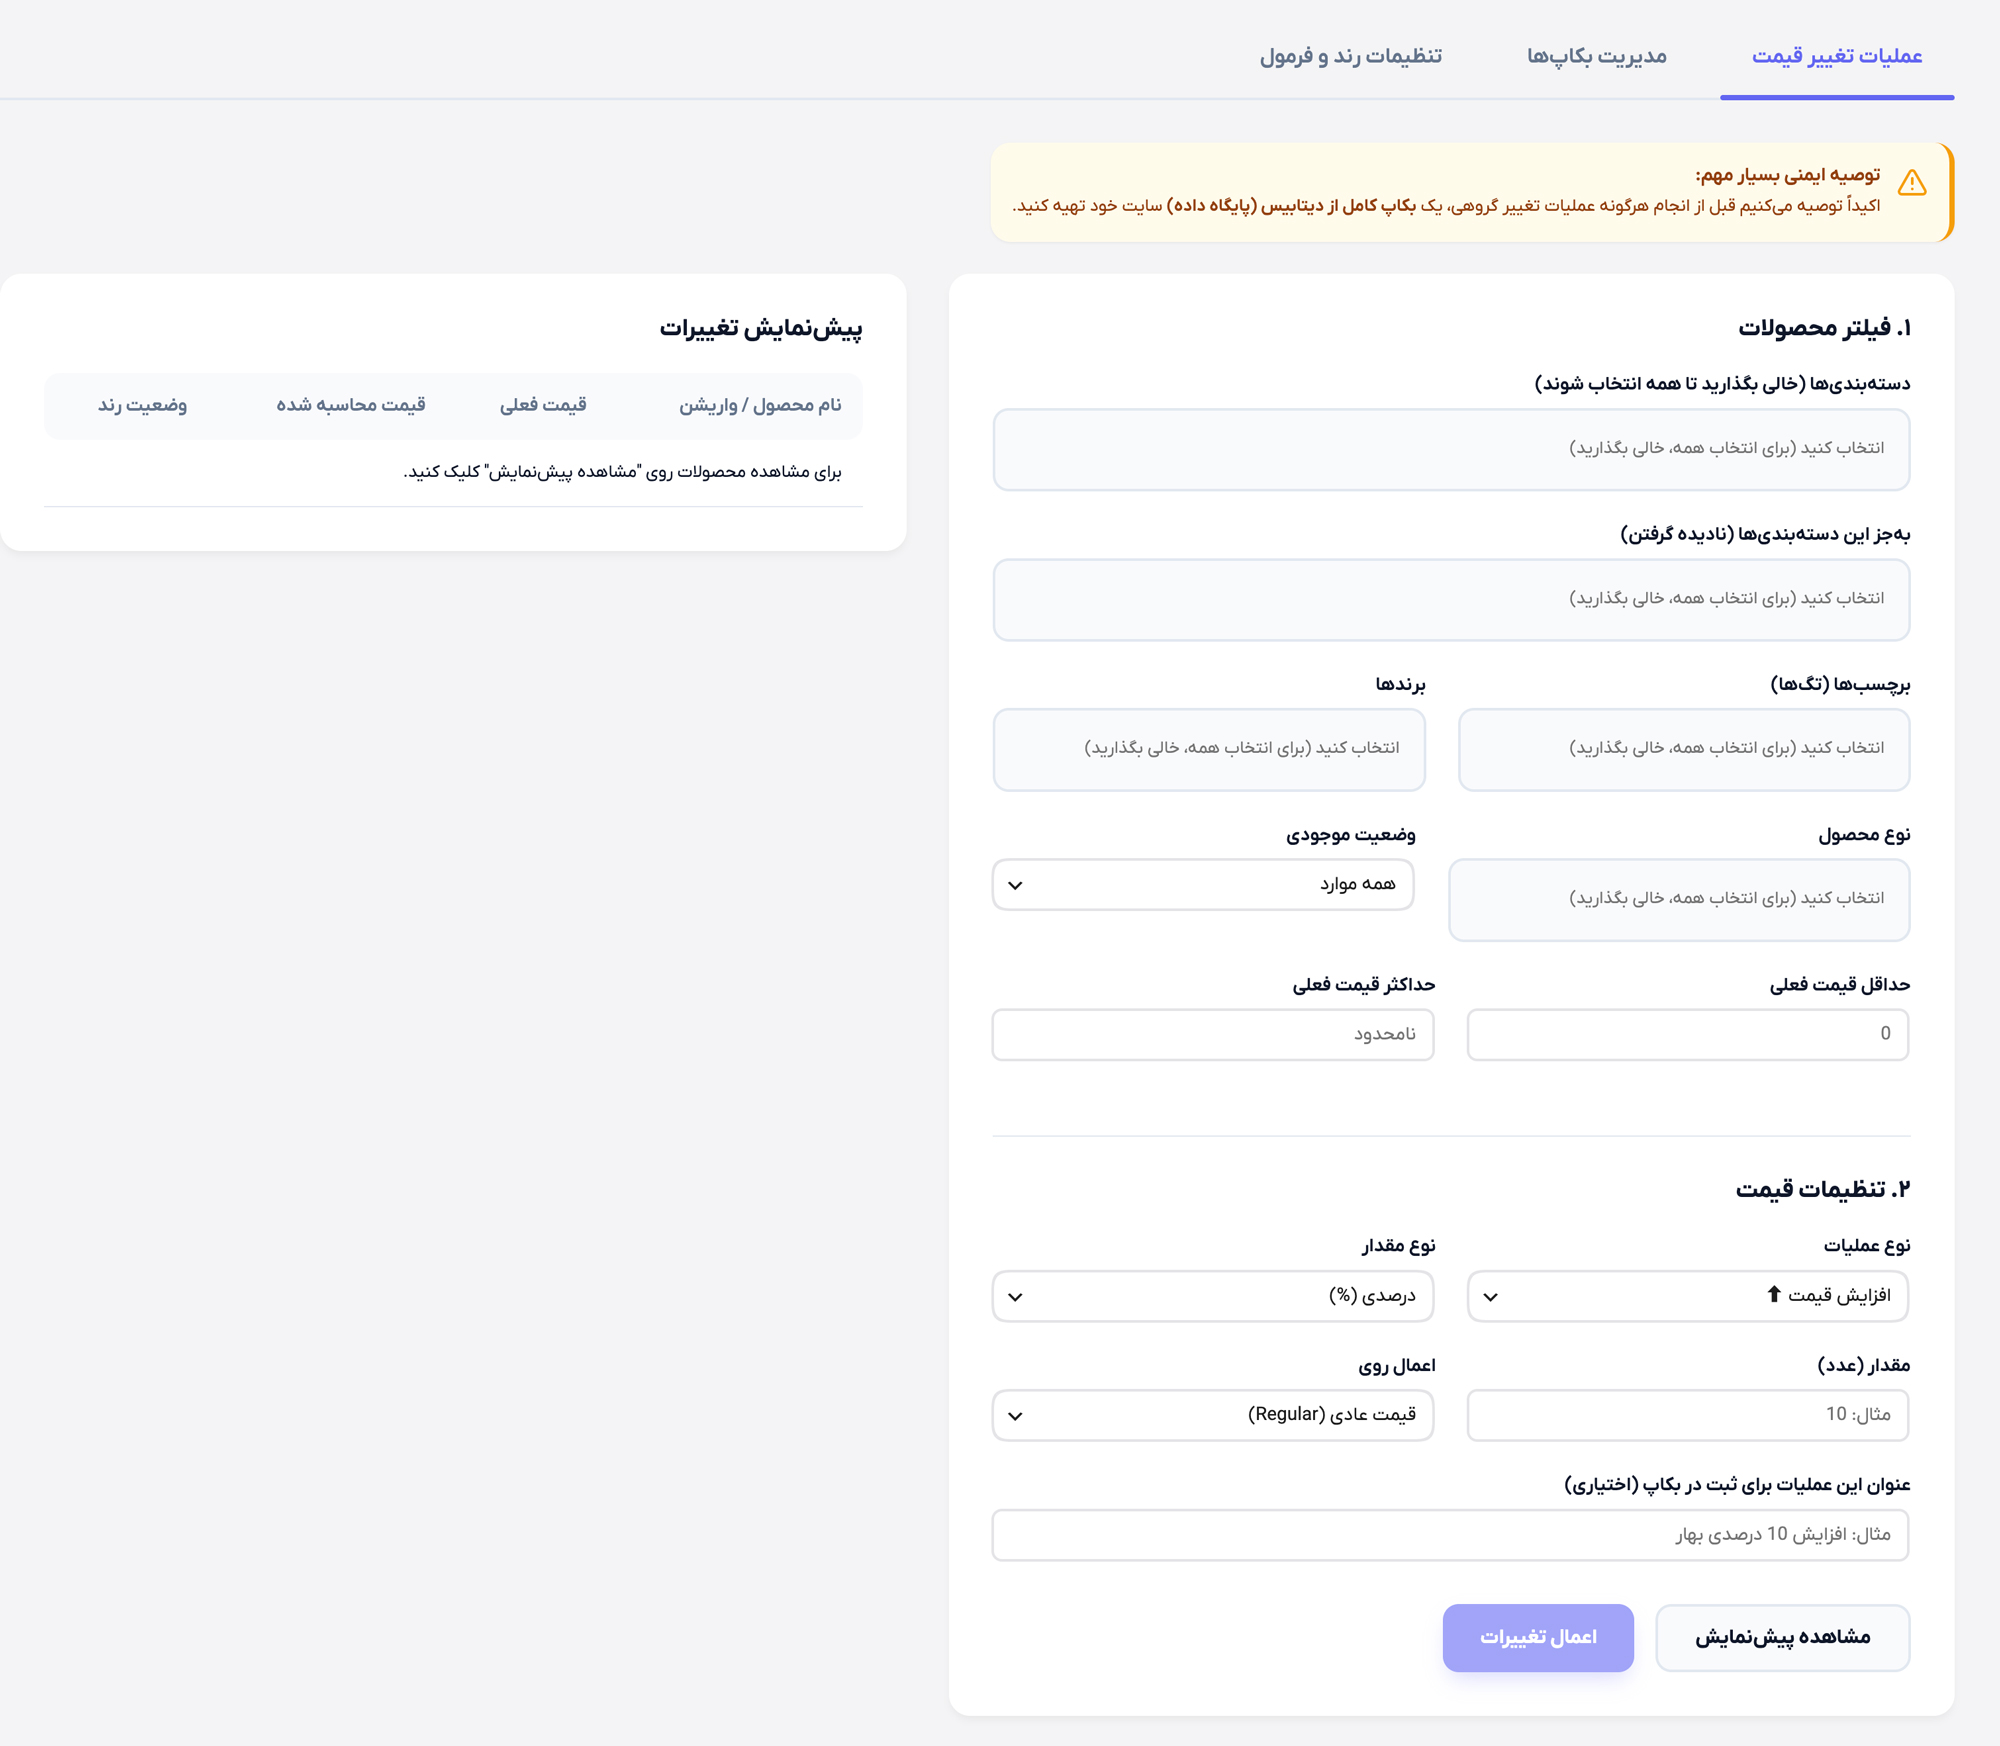Click the برندها selection field

(1209, 749)
